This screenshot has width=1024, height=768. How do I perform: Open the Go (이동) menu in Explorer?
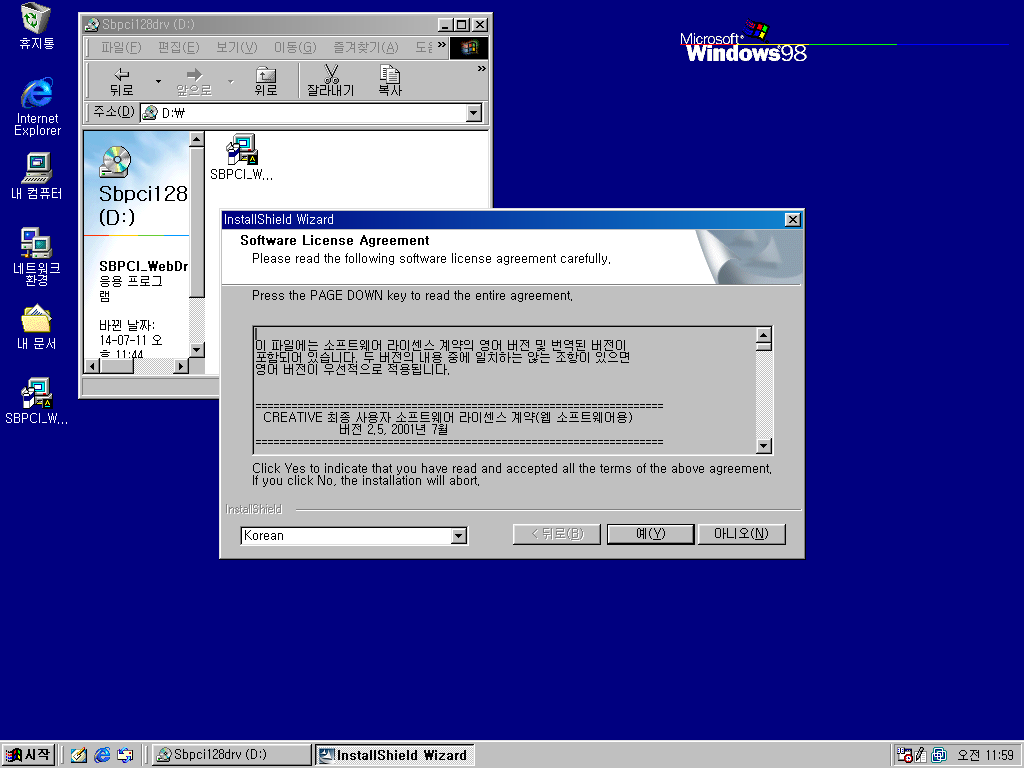point(295,48)
